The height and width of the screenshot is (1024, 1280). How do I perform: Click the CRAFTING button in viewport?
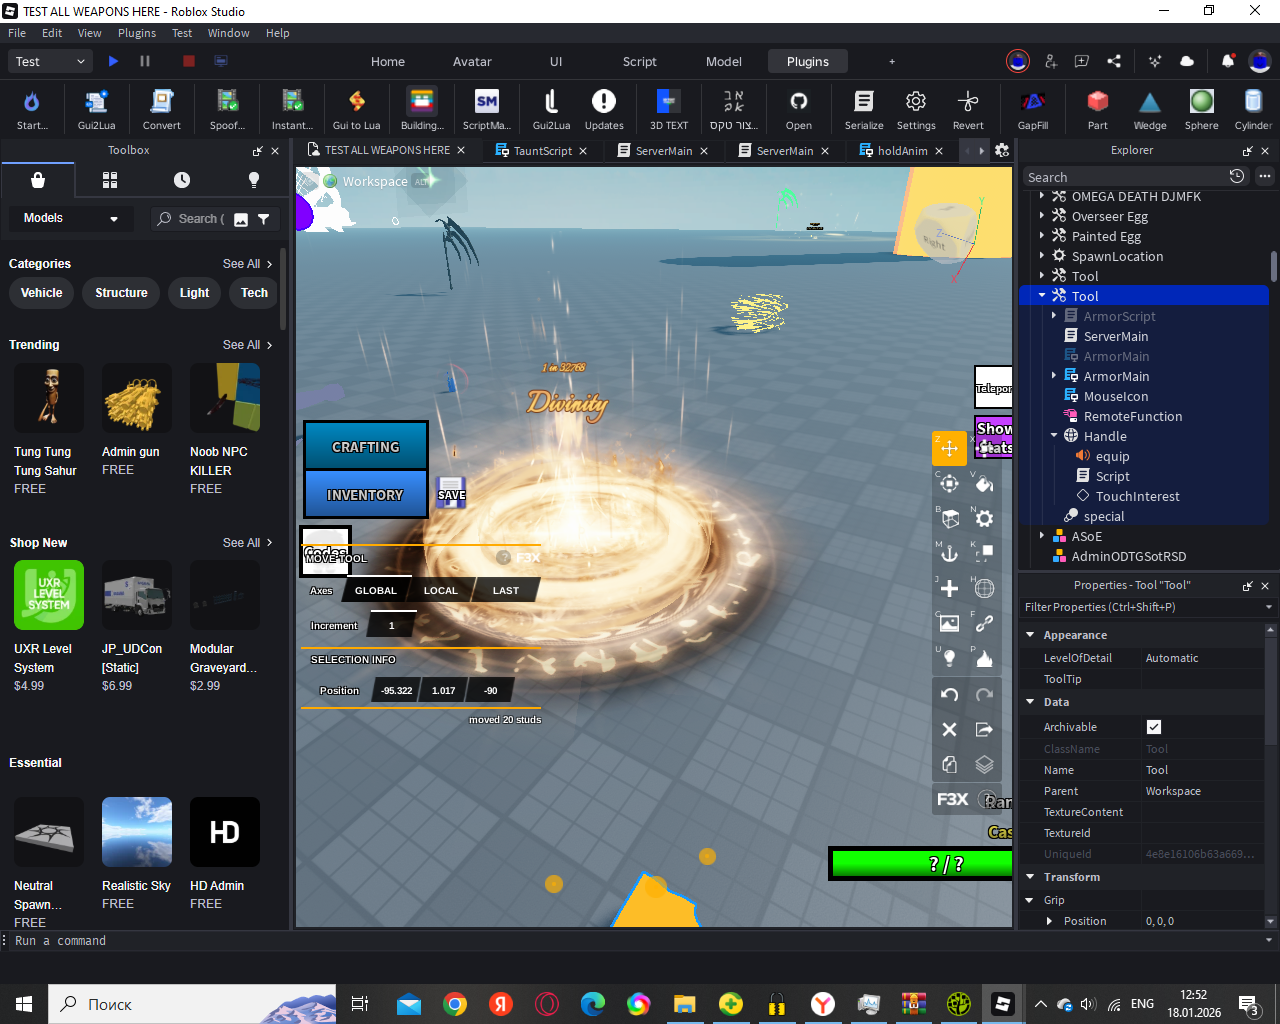coord(365,447)
